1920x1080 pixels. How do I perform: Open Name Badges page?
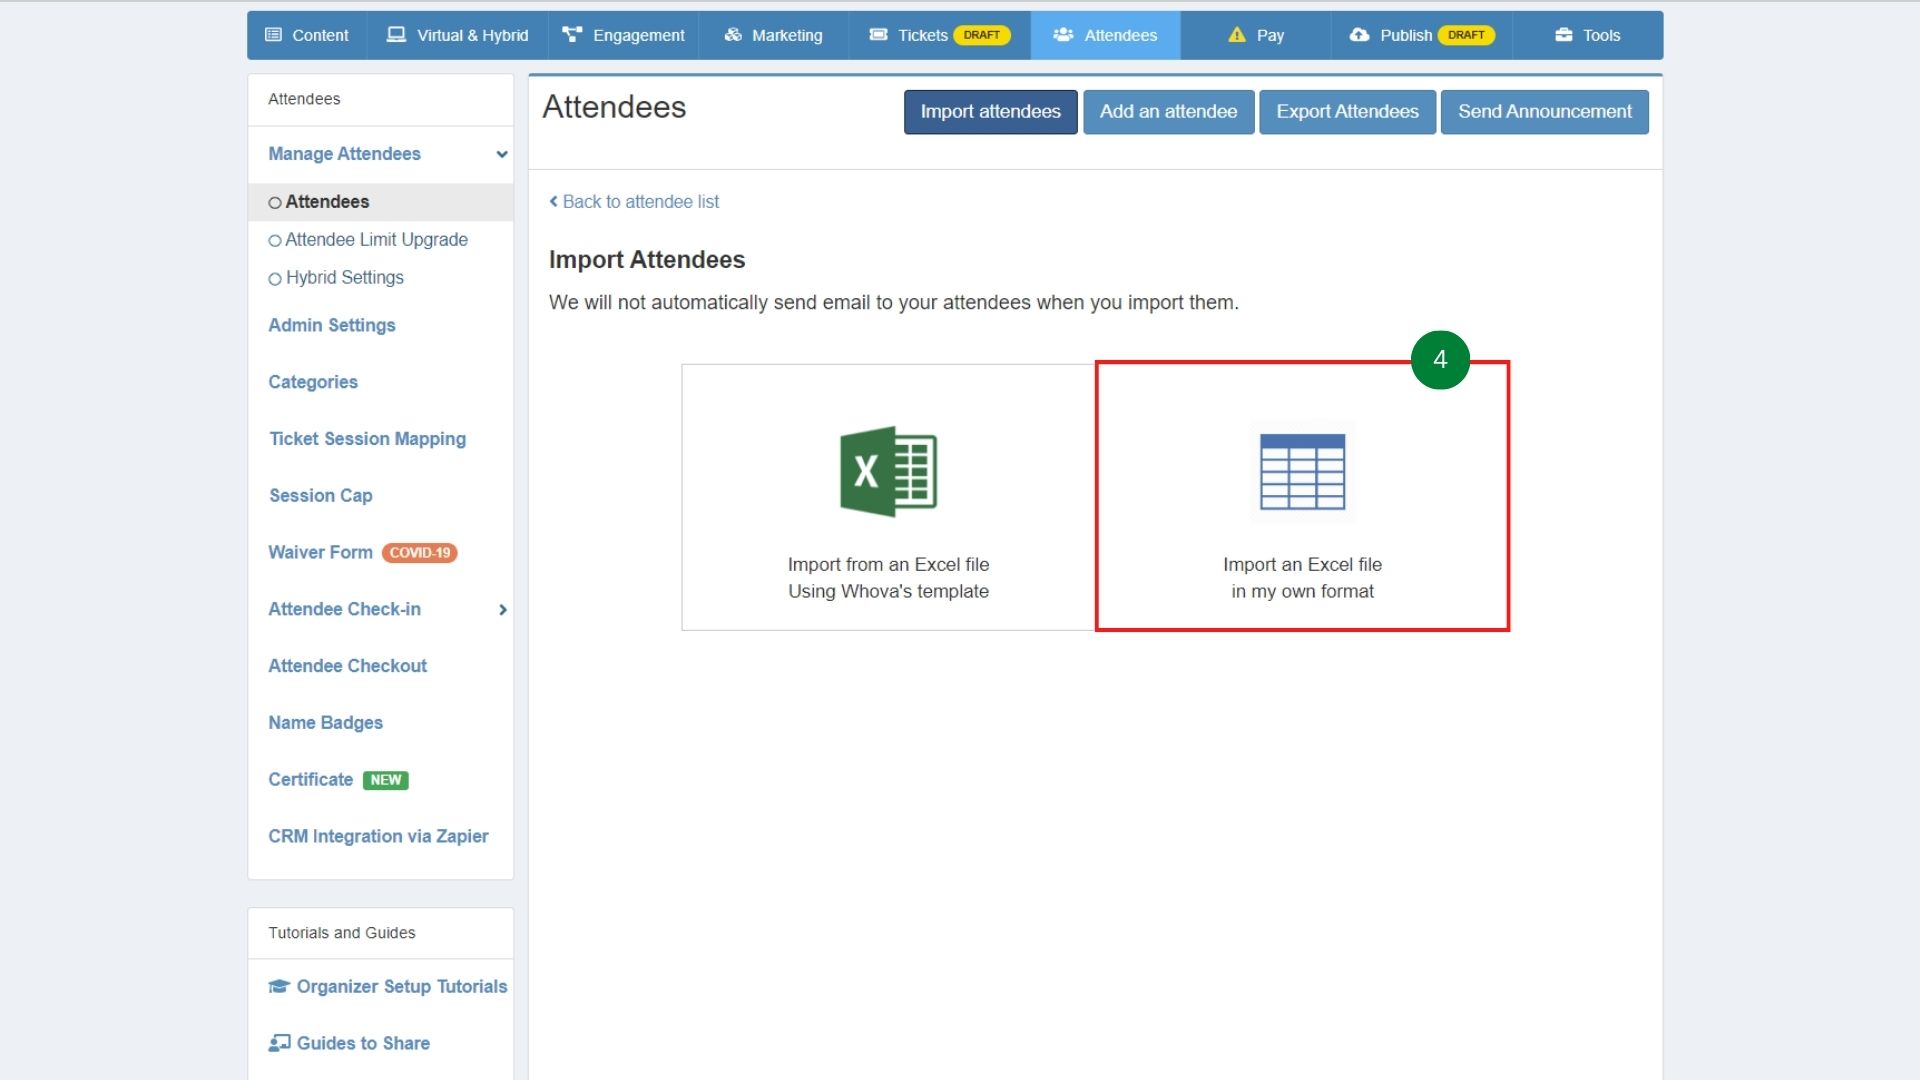pyautogui.click(x=325, y=723)
